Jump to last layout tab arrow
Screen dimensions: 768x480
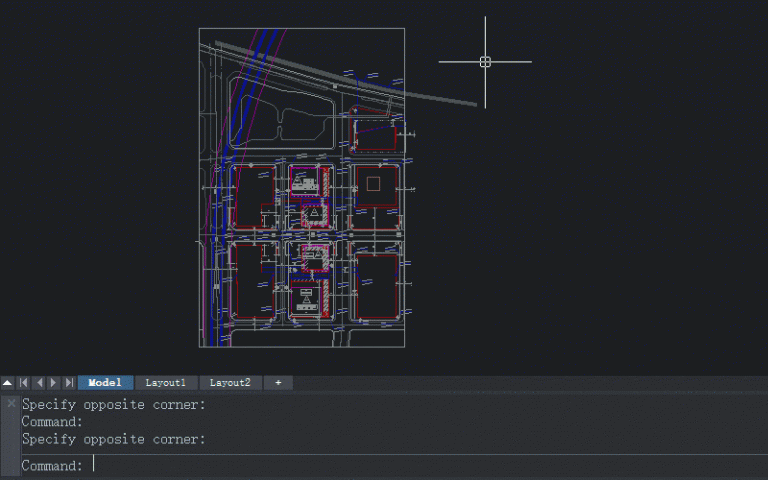[x=69, y=383]
